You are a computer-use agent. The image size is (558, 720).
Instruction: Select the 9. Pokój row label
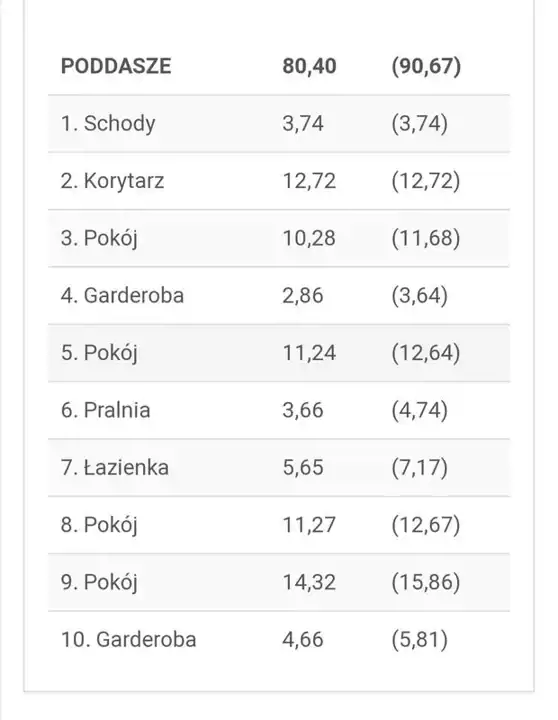pyautogui.click(x=99, y=583)
